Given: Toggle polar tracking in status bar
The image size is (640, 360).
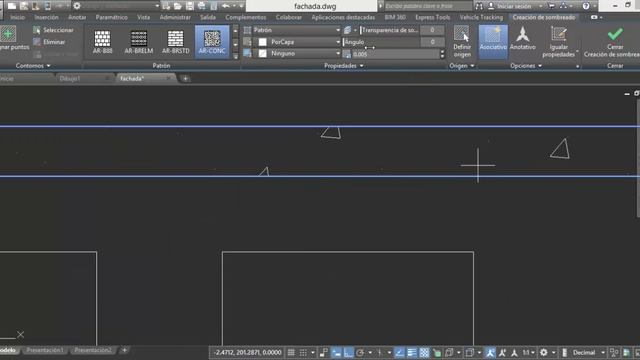Looking at the screenshot, I should click(x=360, y=352).
